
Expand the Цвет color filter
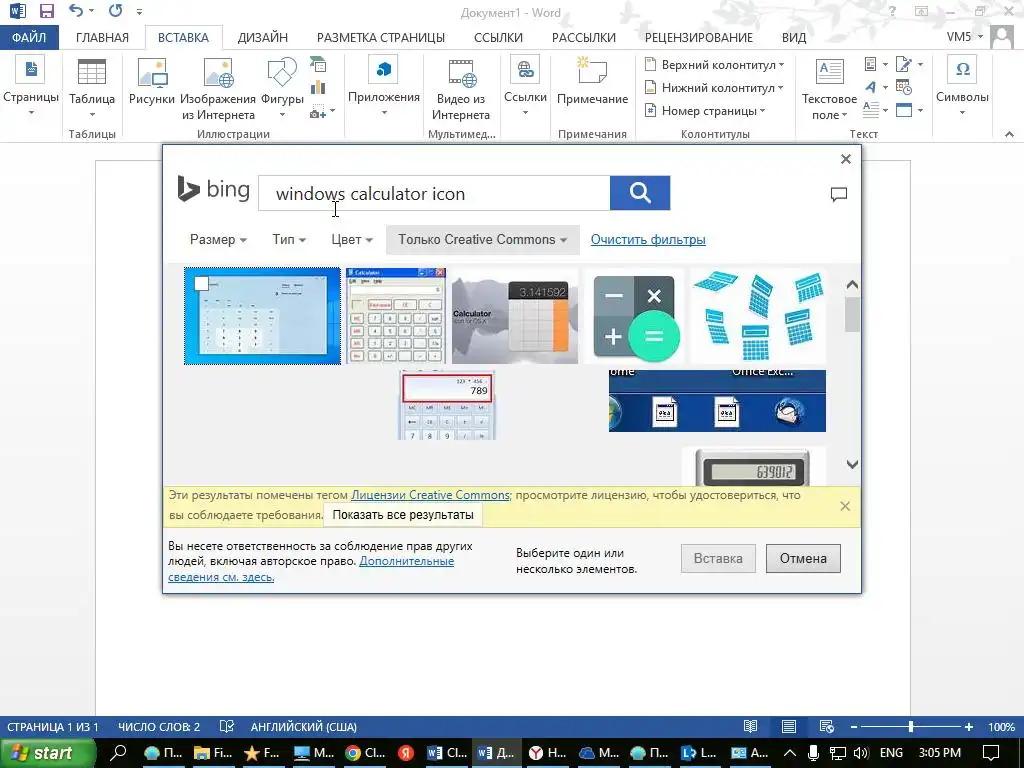point(351,240)
